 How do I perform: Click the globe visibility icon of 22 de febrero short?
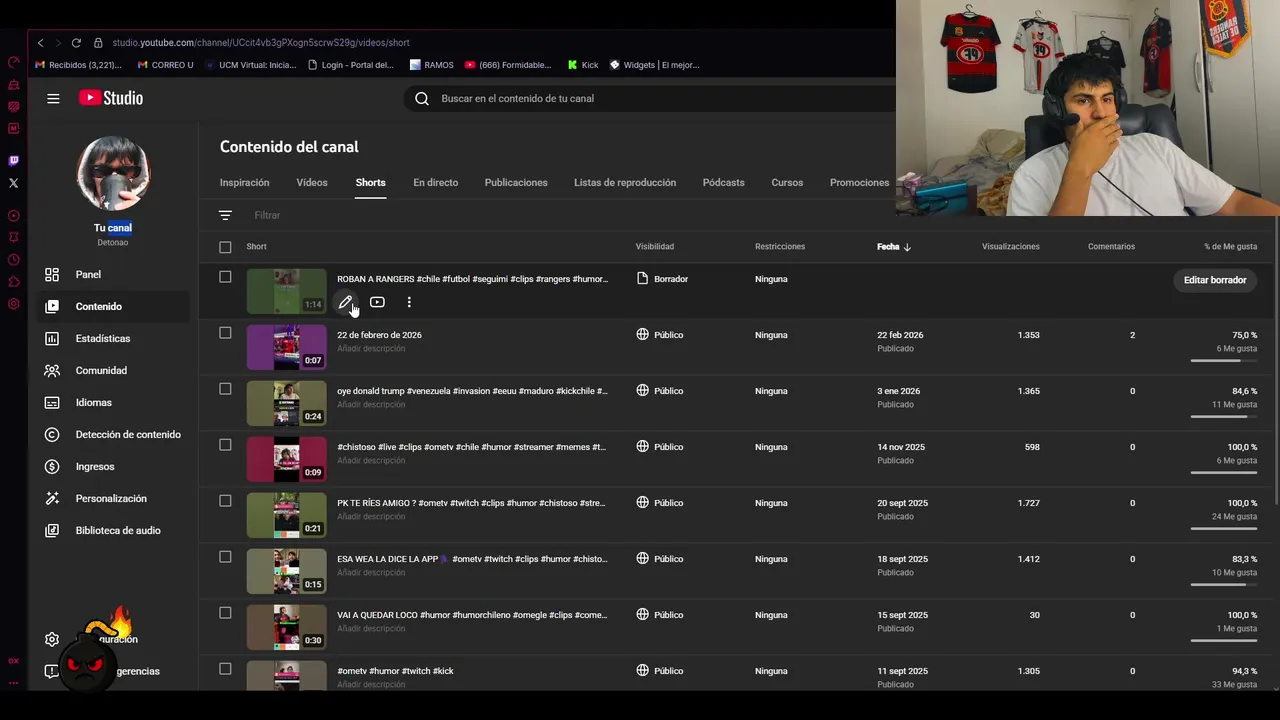pyautogui.click(x=643, y=334)
